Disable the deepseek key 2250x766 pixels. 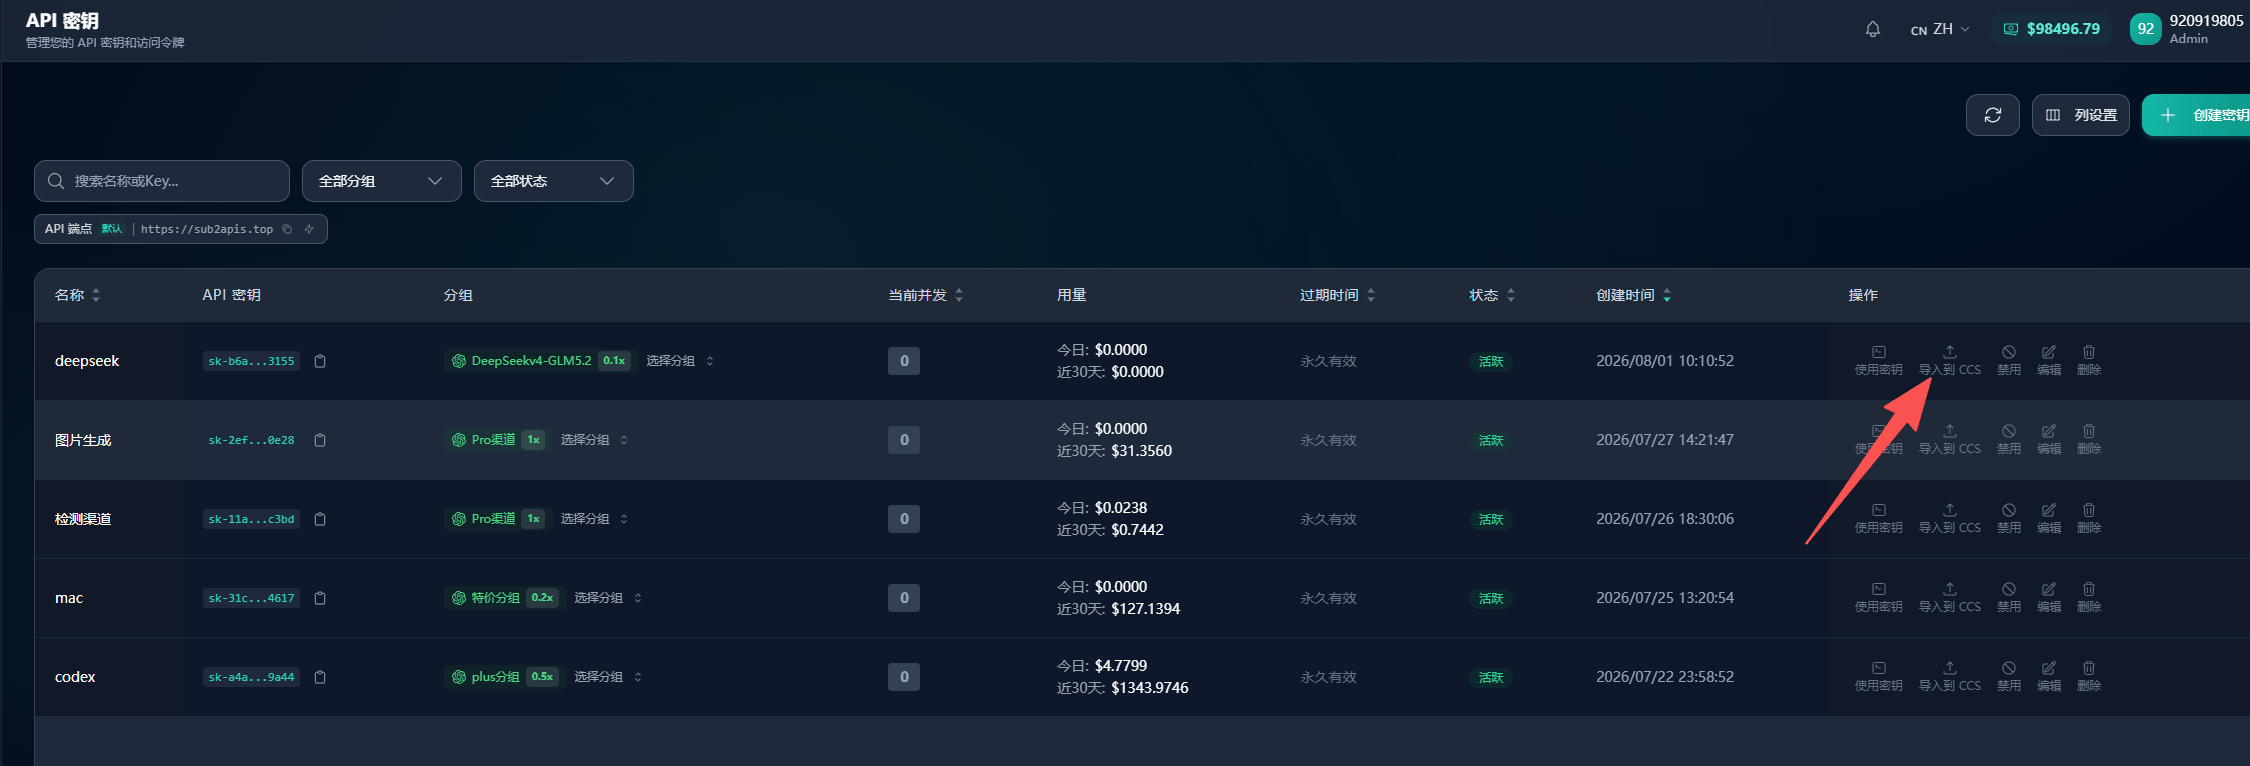point(2009,361)
